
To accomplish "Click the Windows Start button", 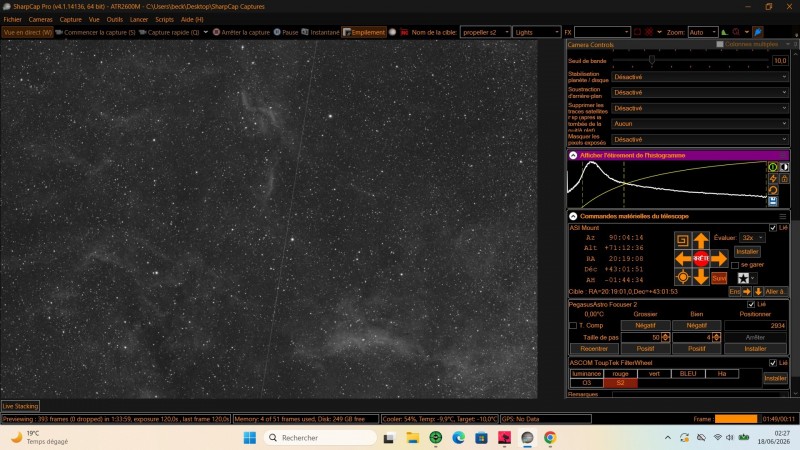I will [x=249, y=438].
